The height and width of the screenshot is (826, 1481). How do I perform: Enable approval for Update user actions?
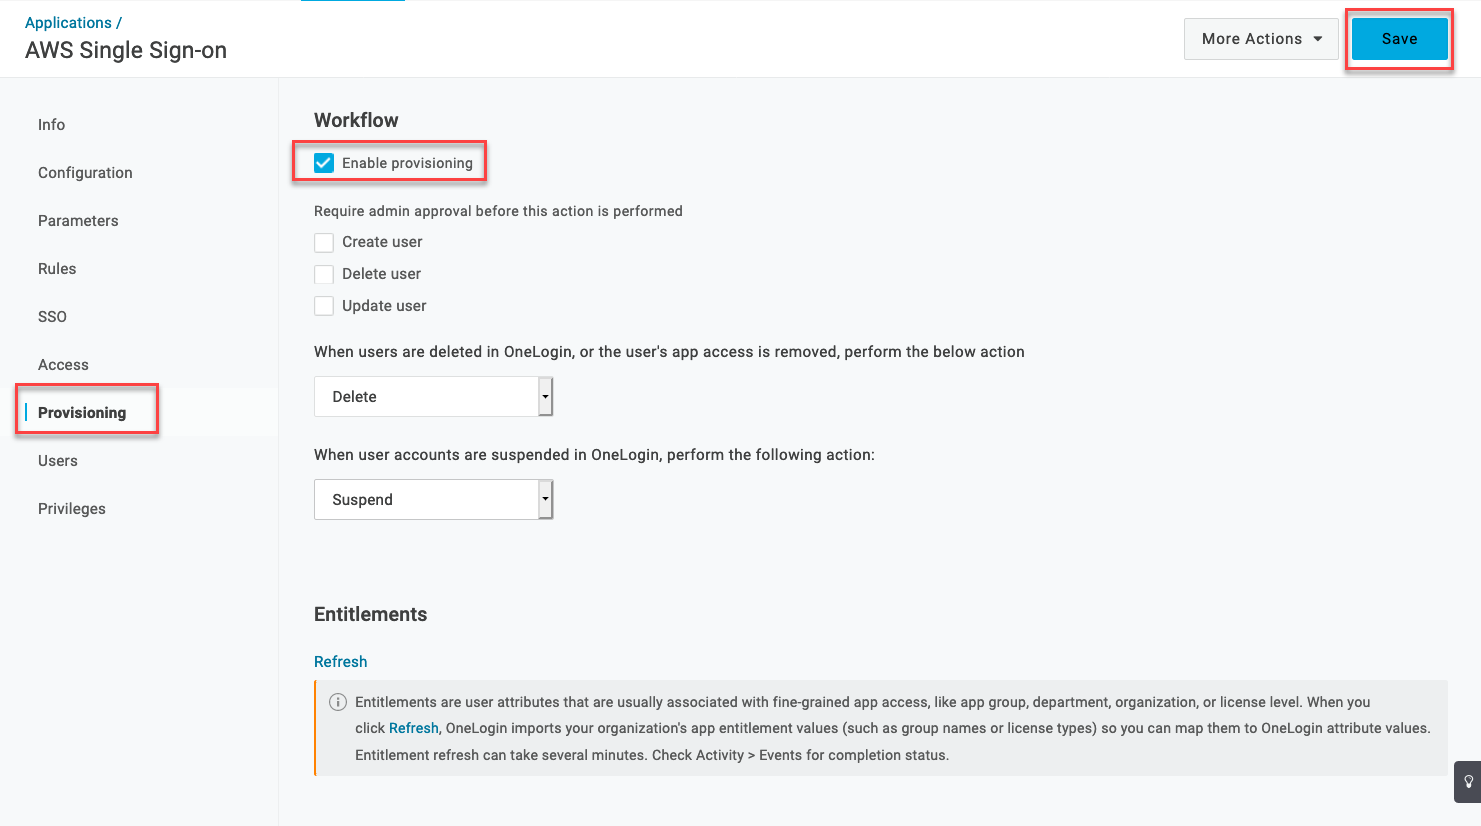(x=323, y=305)
